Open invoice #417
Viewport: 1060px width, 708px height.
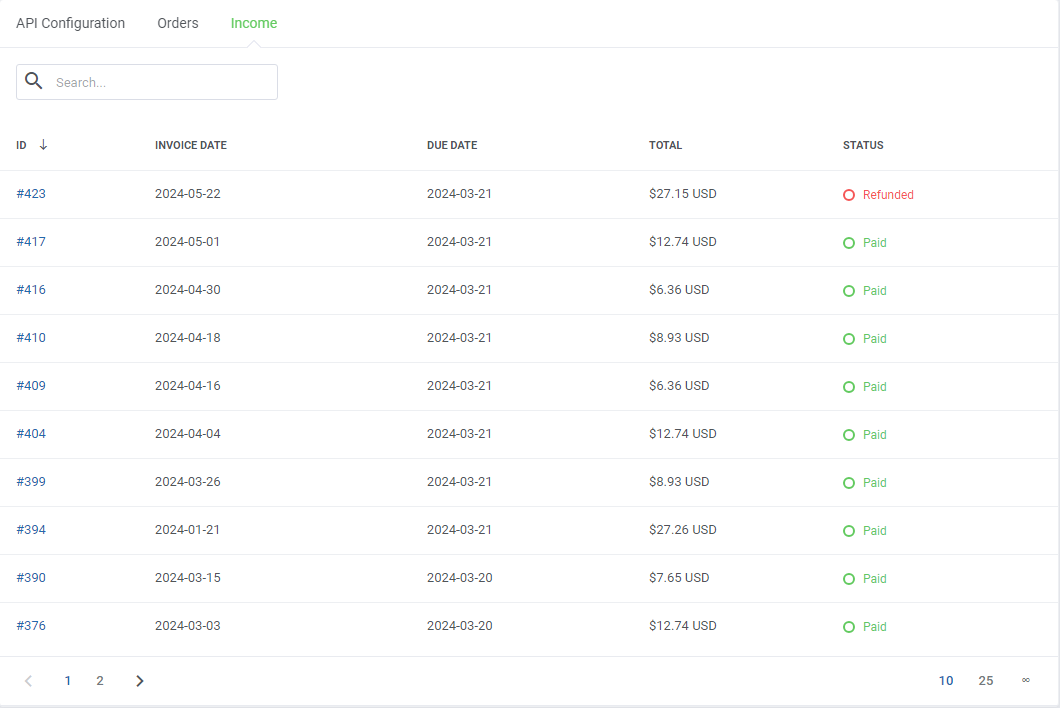[x=31, y=241]
